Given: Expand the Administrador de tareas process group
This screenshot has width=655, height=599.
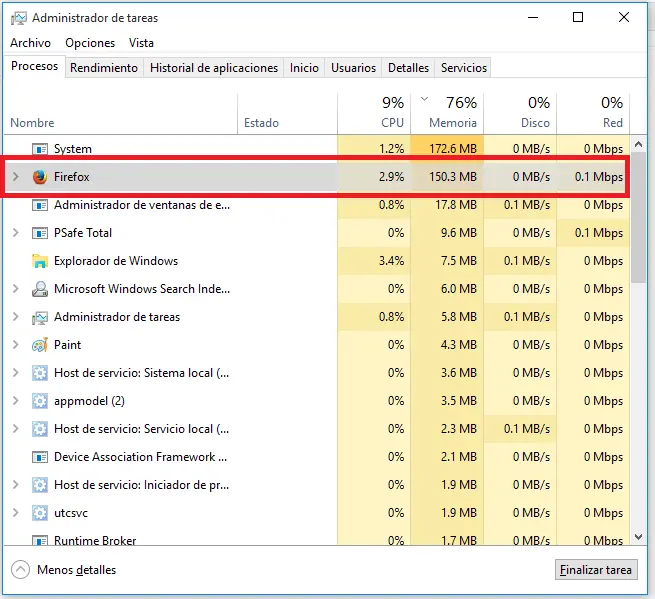Looking at the screenshot, I should [x=16, y=317].
